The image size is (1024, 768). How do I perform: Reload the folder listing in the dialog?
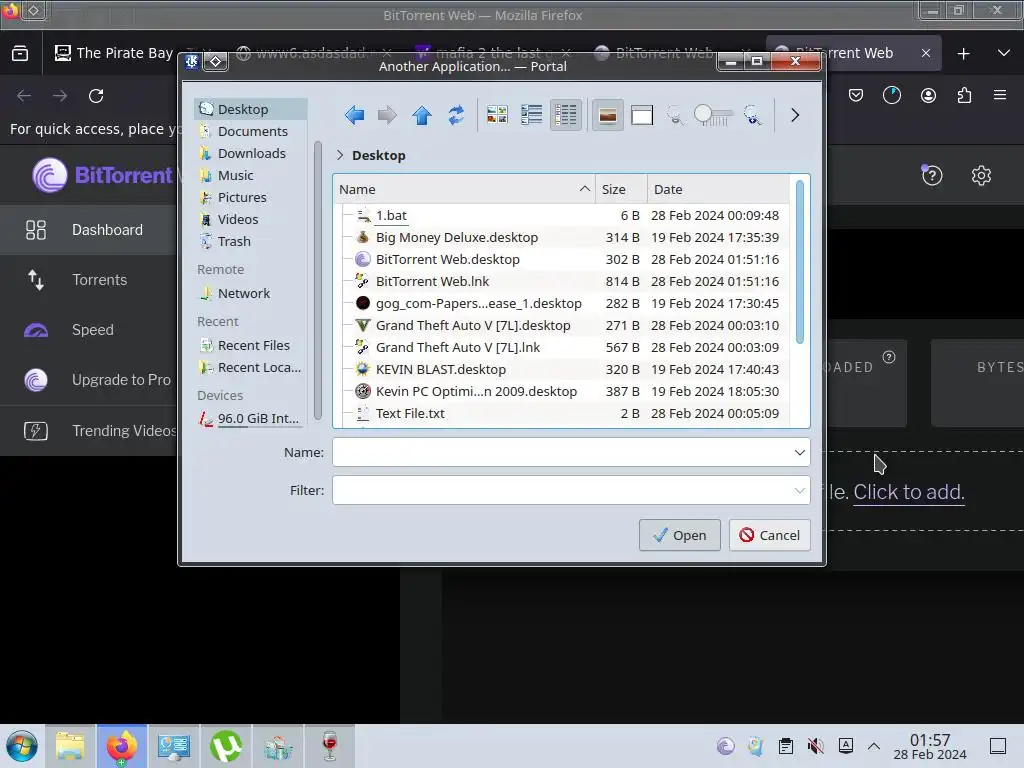(456, 116)
